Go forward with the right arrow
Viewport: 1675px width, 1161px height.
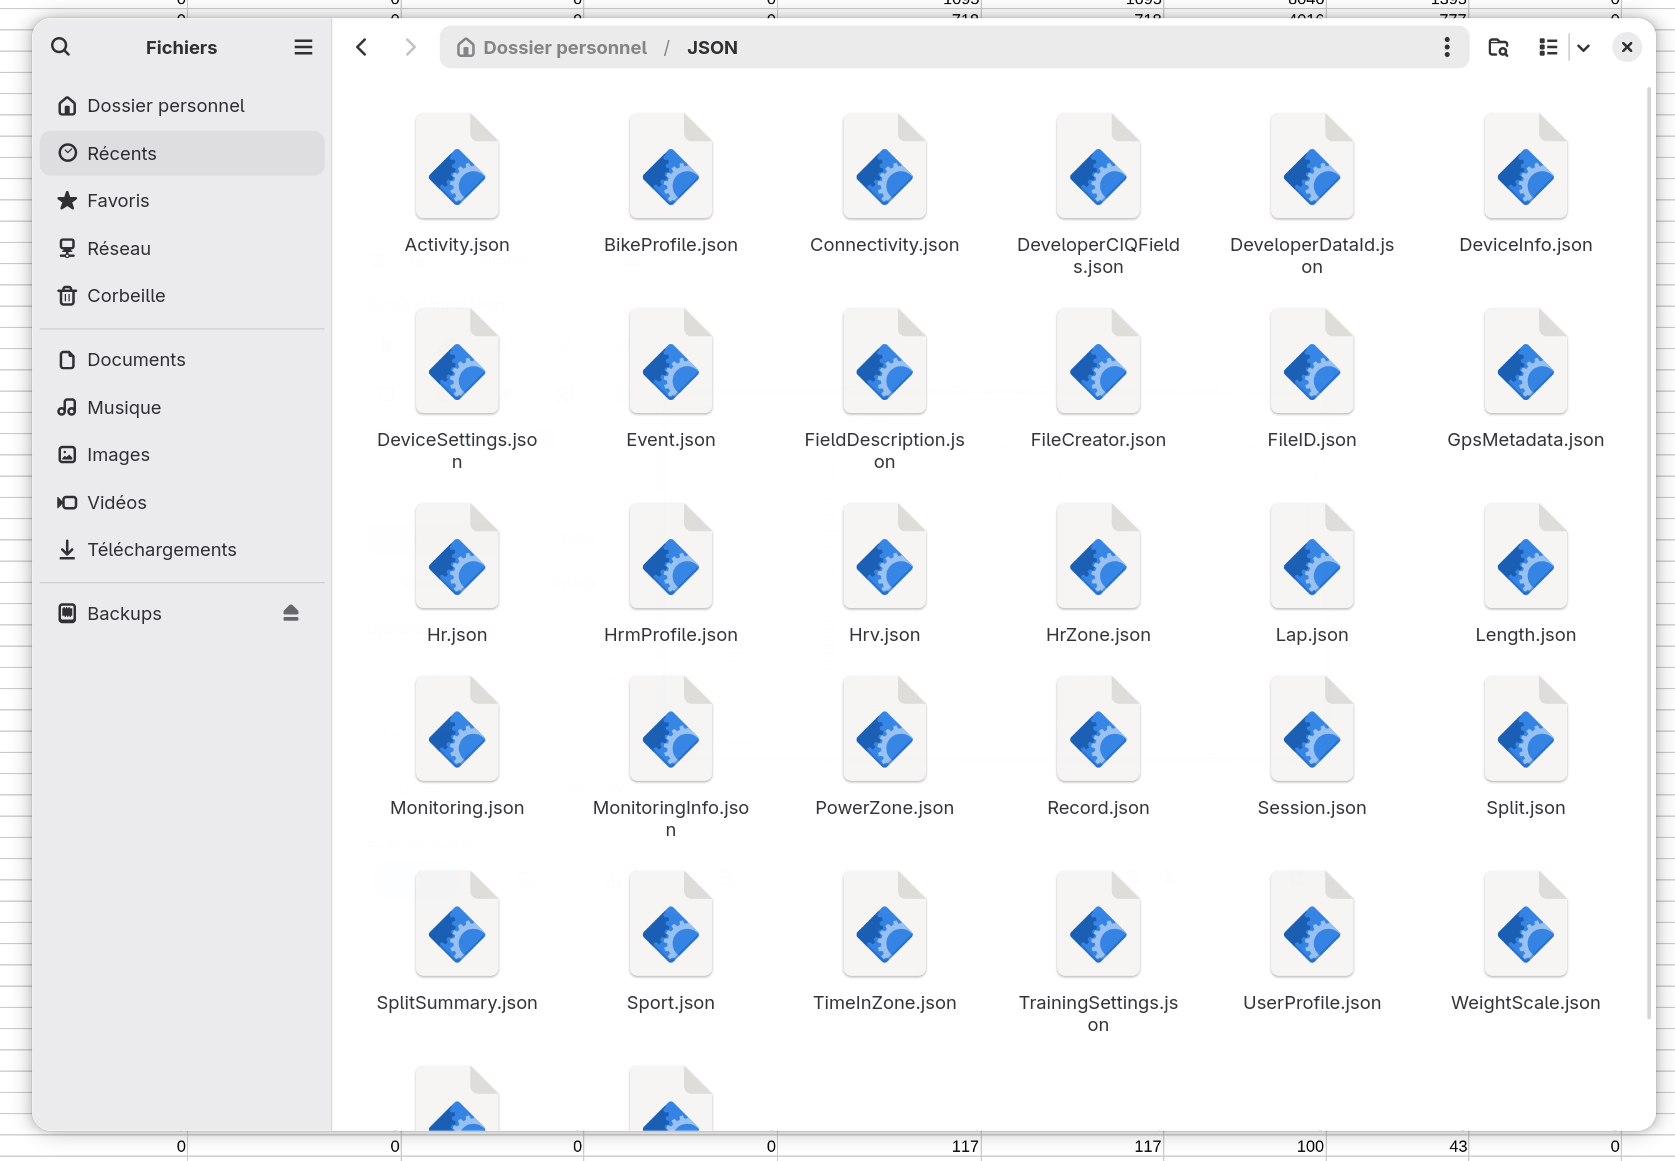410,47
